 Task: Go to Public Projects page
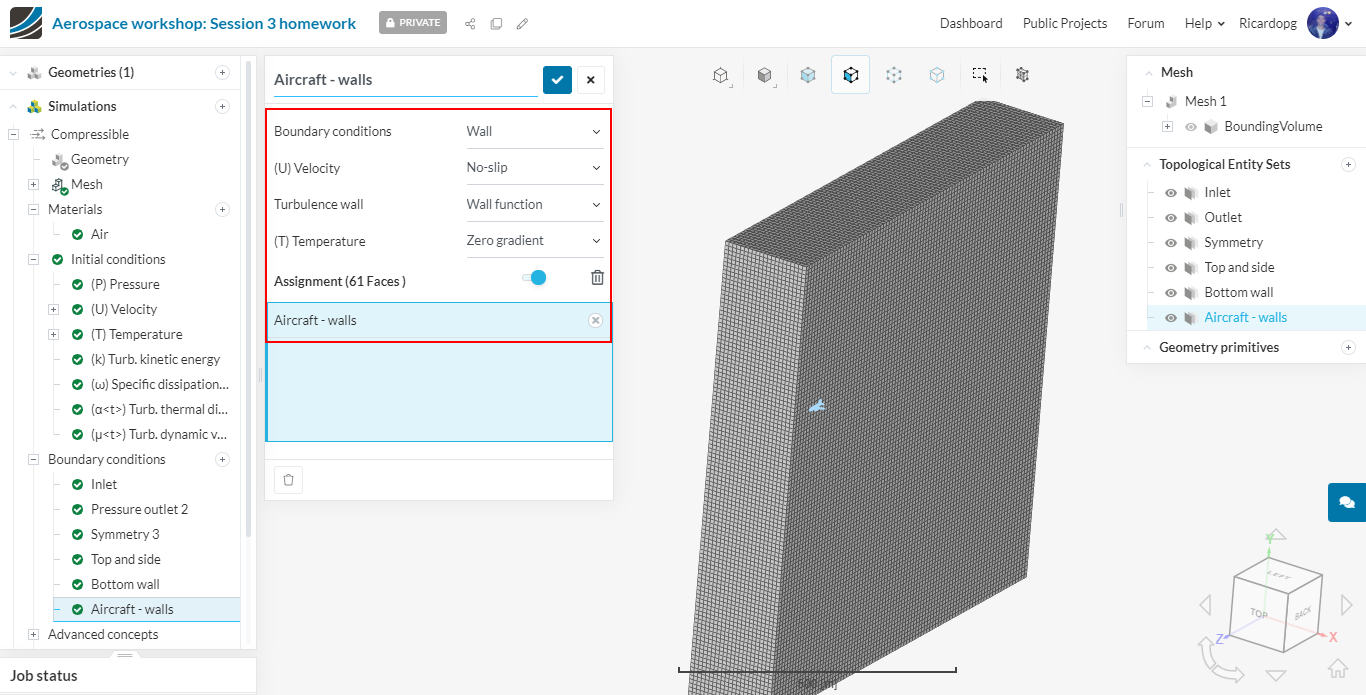(x=1064, y=23)
